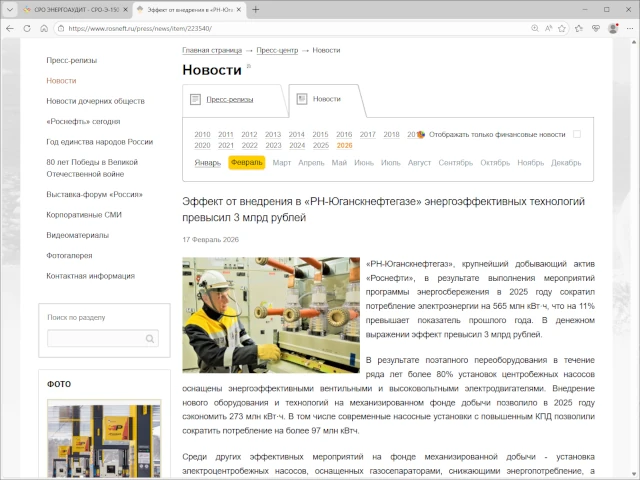Open Новости in the sidebar menu
This screenshot has height=480, width=640.
pyautogui.click(x=61, y=81)
